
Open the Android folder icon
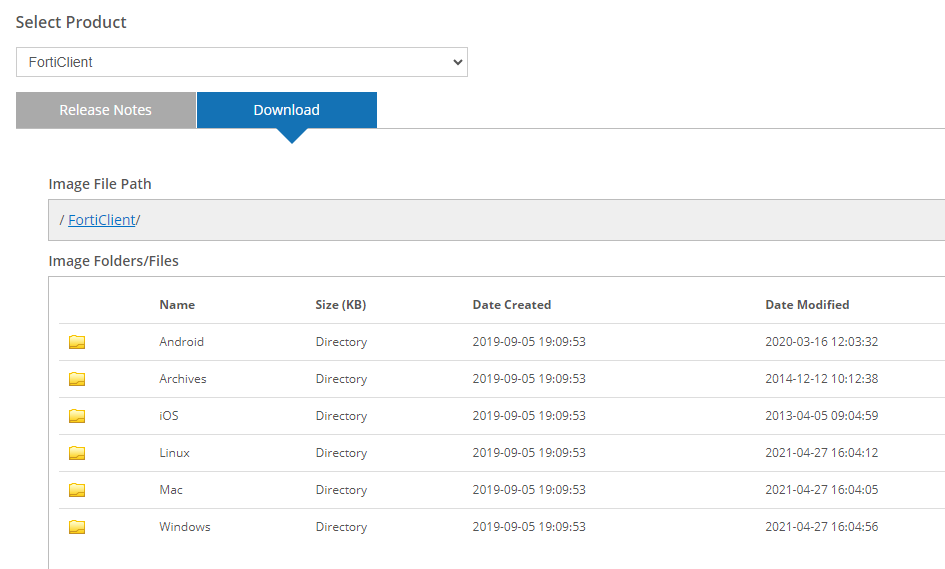click(77, 342)
